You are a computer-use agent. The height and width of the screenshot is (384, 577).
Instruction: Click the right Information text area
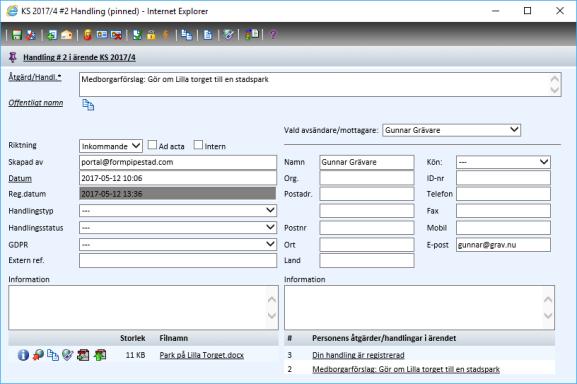coord(419,307)
